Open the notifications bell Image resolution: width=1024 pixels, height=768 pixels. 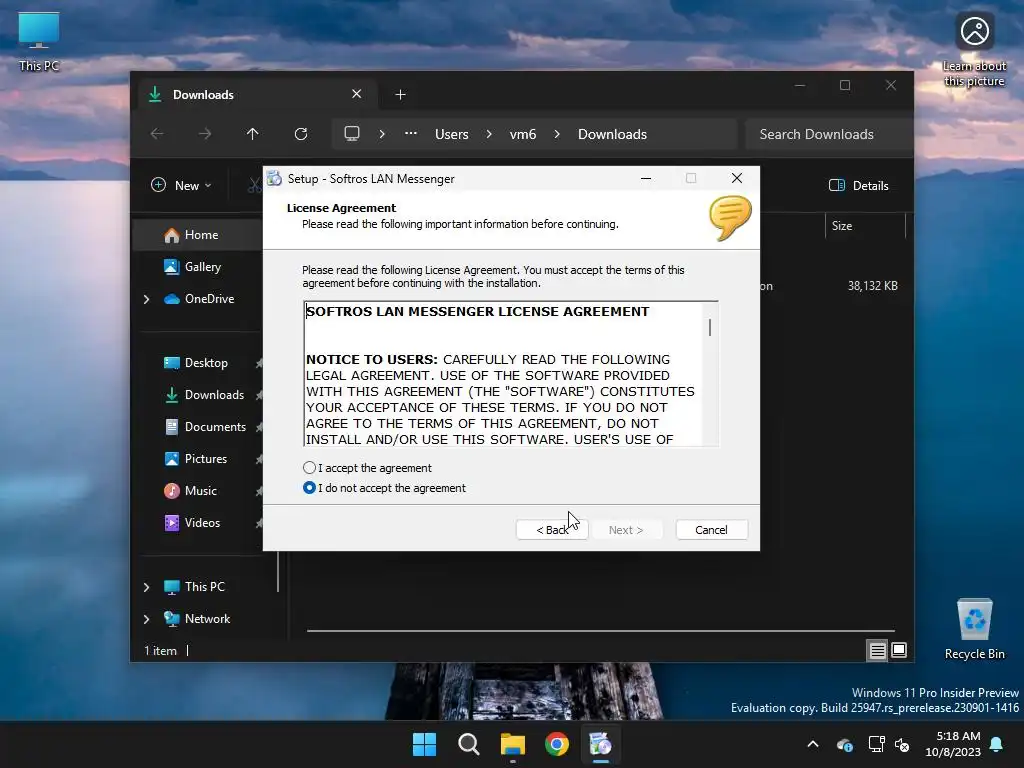(997, 744)
